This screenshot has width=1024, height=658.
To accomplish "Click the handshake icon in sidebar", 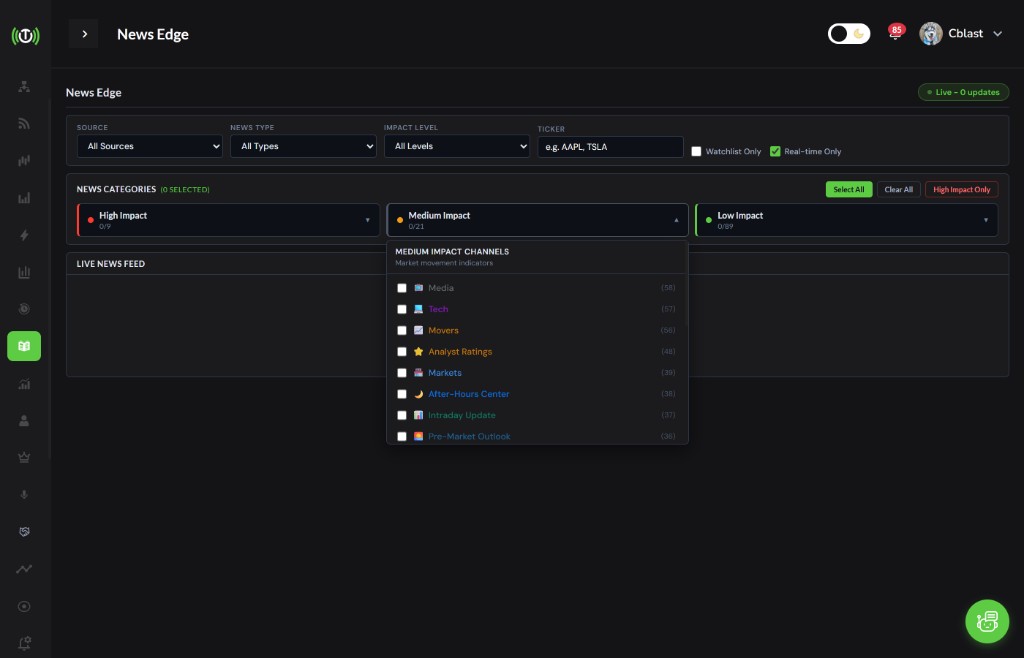I will tap(24, 531).
